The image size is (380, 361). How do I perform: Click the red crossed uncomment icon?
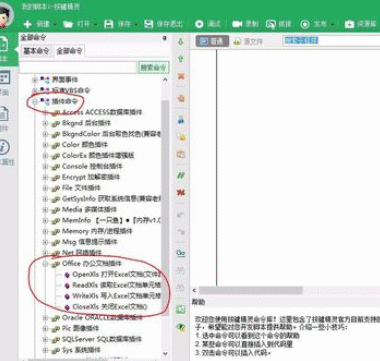coord(181,193)
